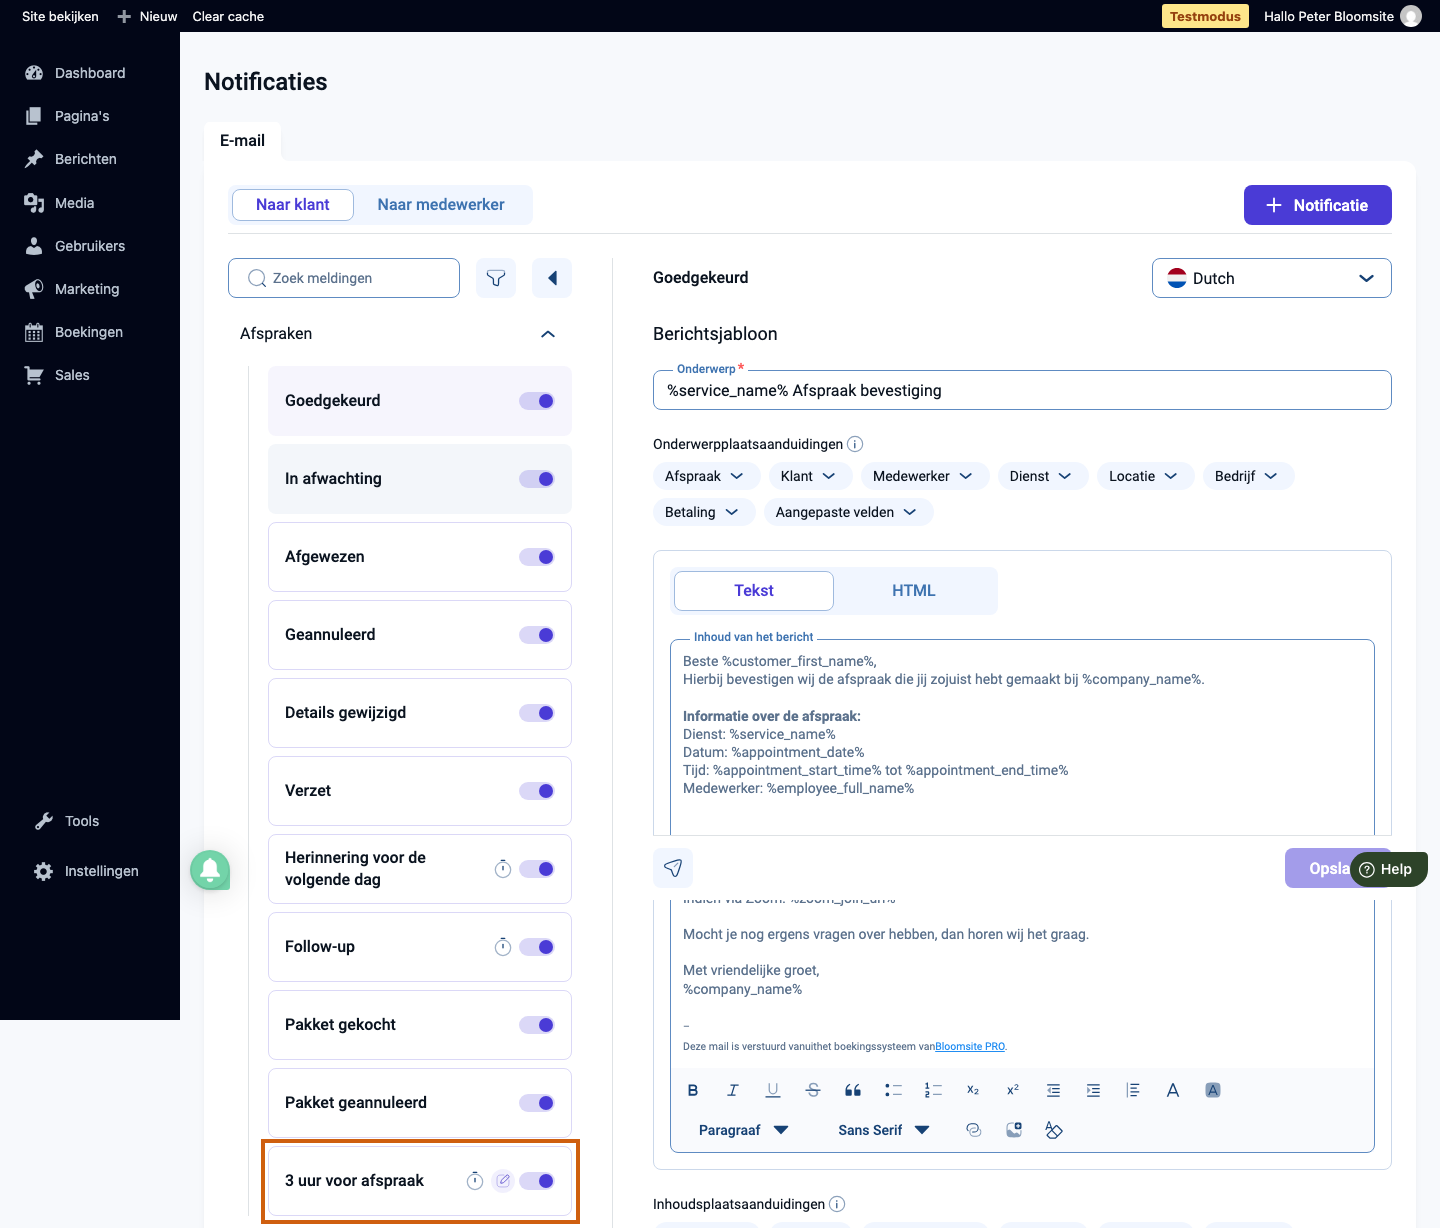Apply superscript formatting
Screen dimensions: 1440x1228
1013,1090
